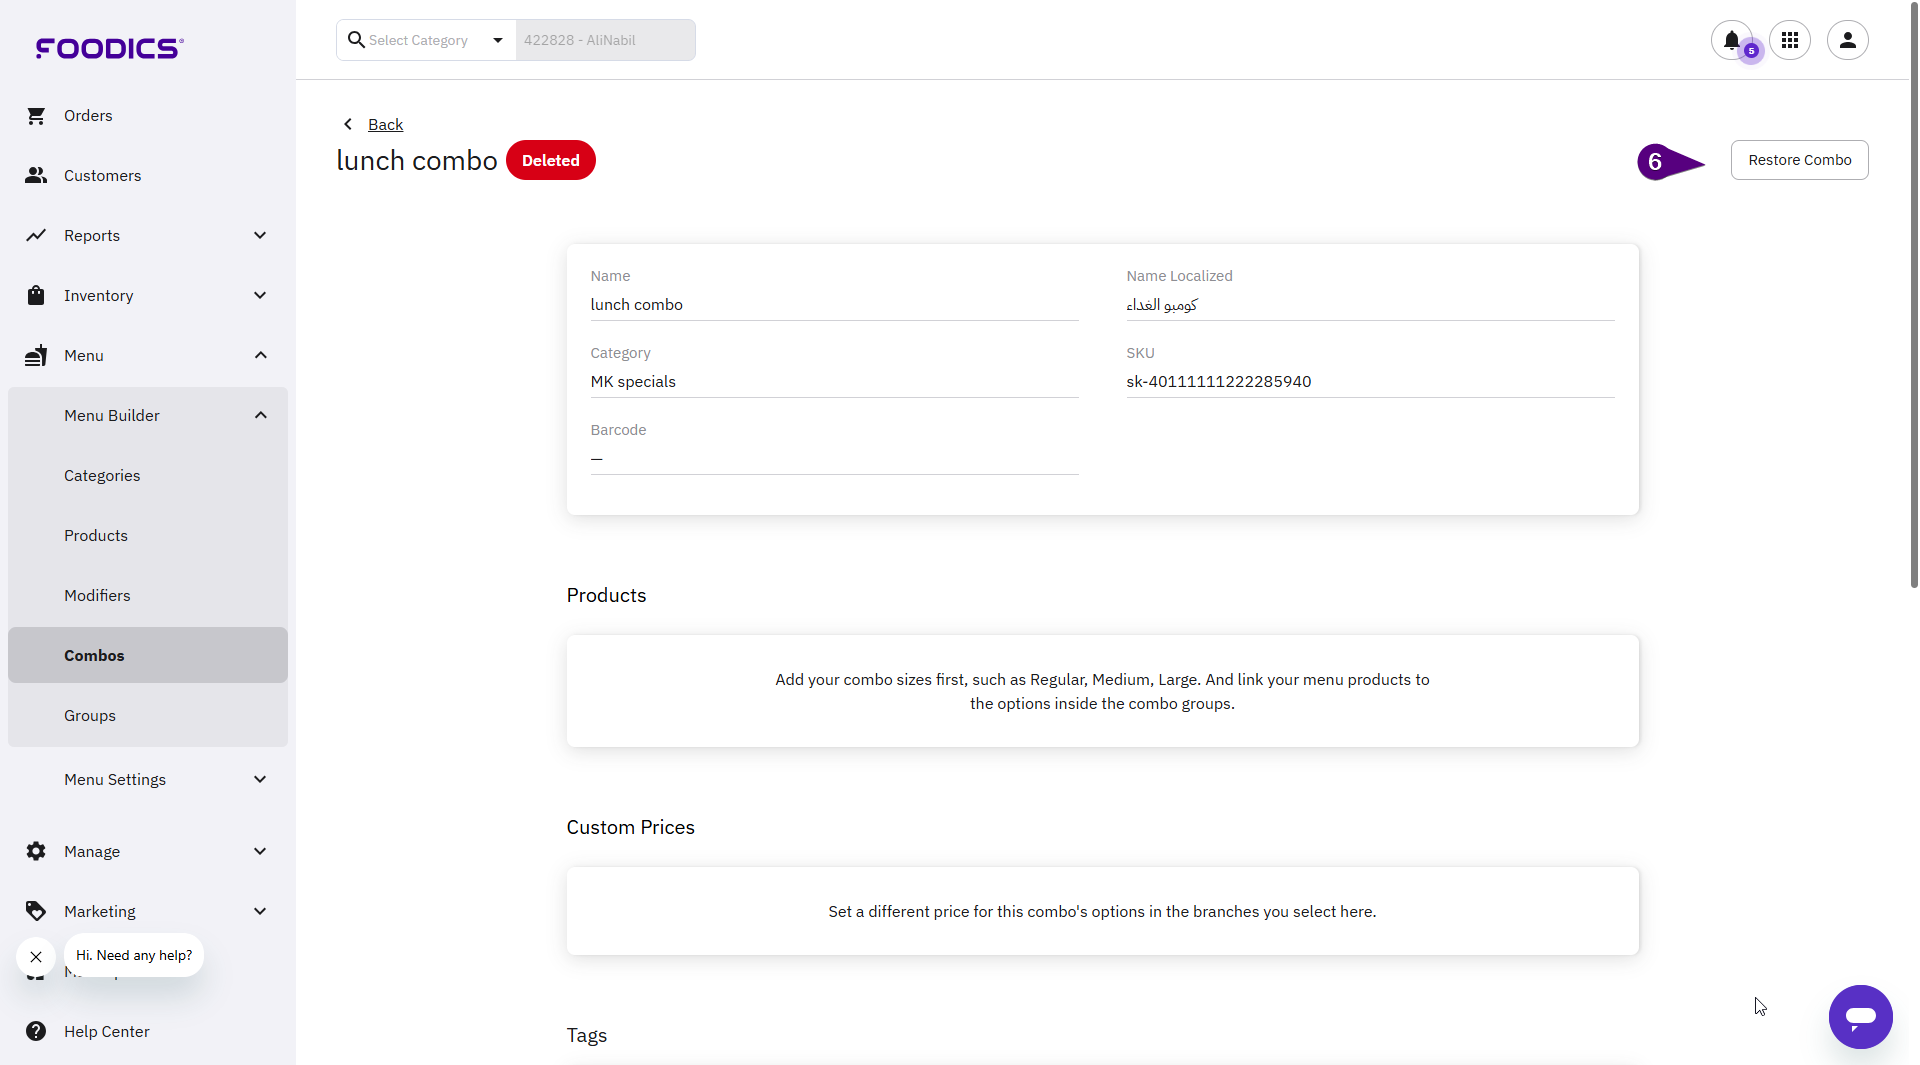
Task: Open the live chat bubble icon
Action: pyautogui.click(x=1860, y=1017)
